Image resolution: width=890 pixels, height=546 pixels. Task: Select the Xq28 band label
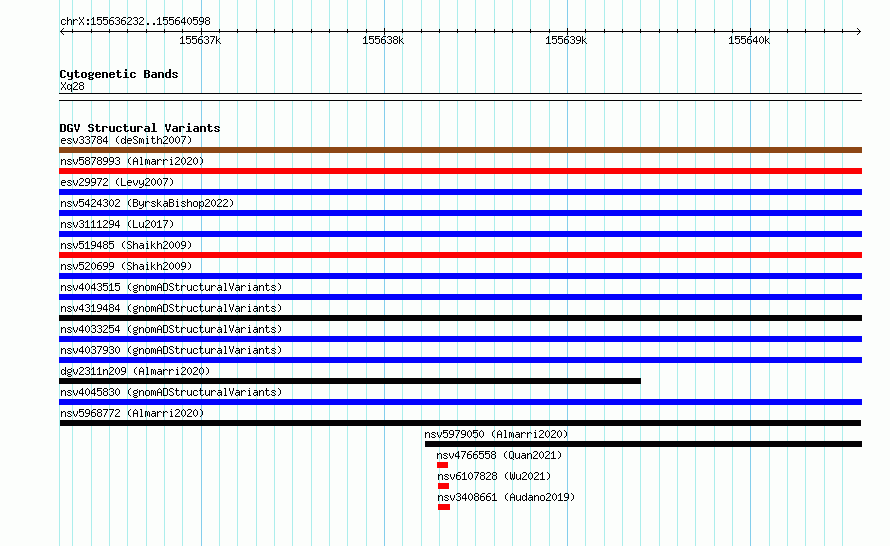pyautogui.click(x=72, y=86)
